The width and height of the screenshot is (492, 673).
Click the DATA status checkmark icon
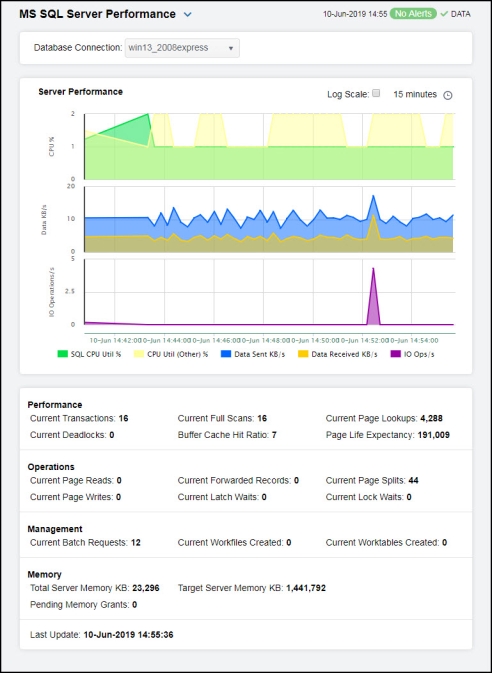point(444,14)
